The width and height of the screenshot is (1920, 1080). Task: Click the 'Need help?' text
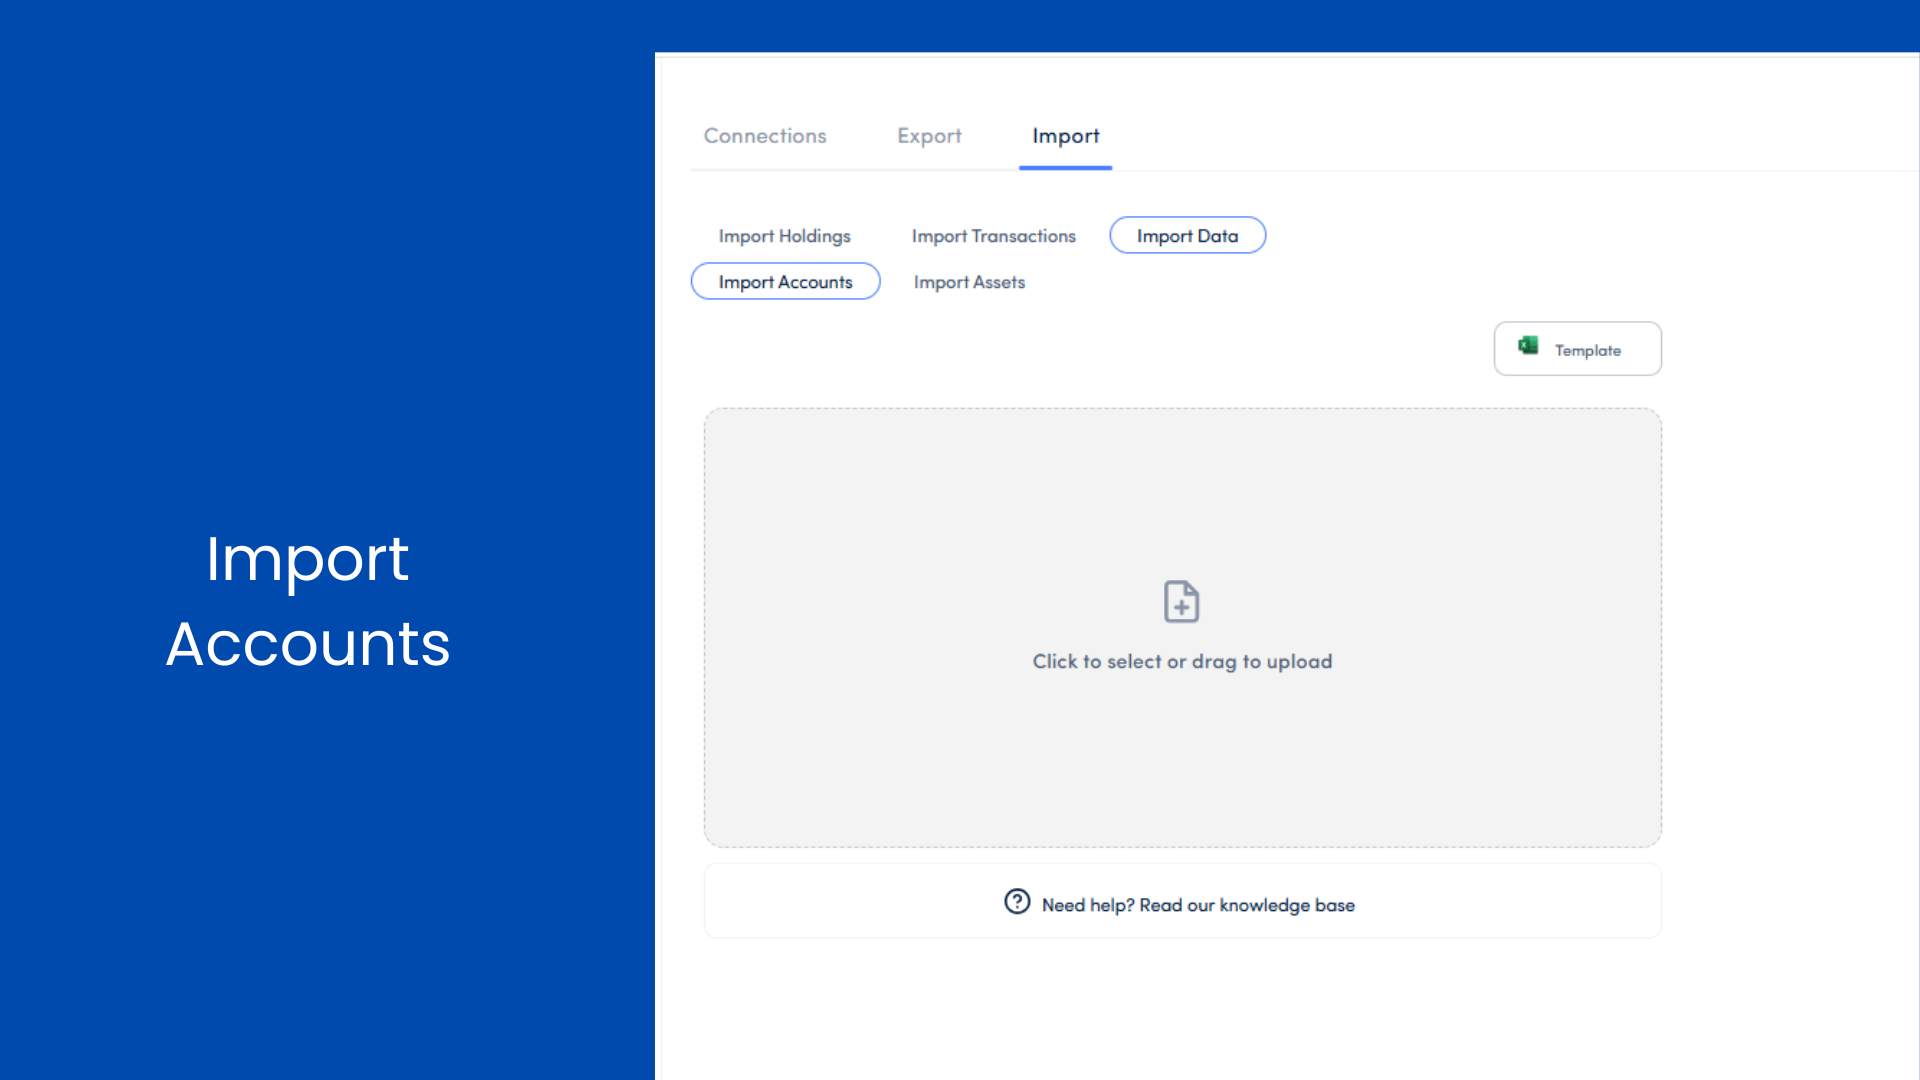pos(1088,905)
